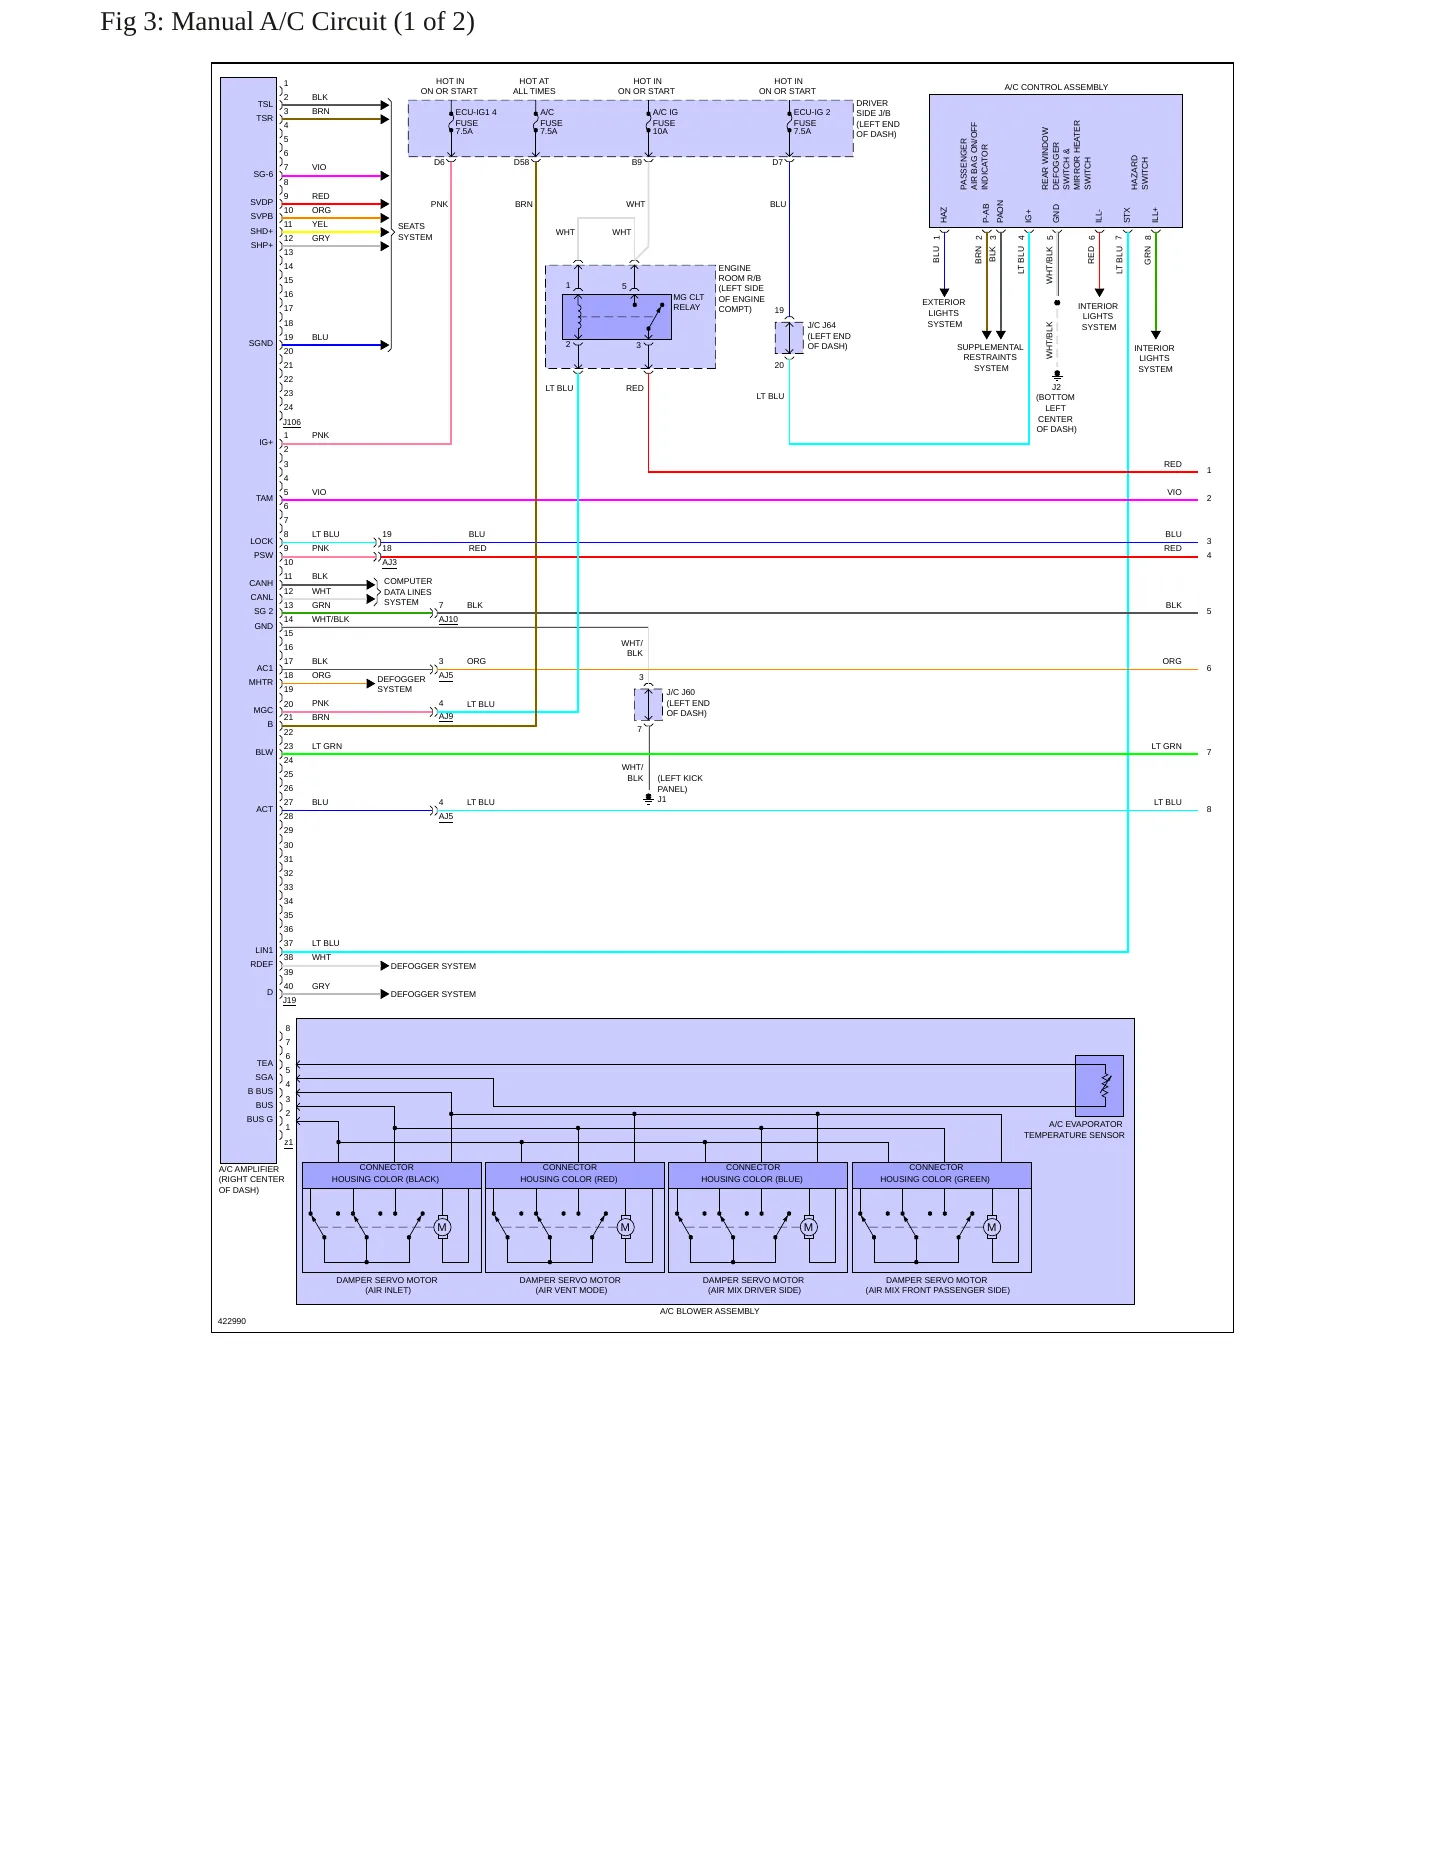
Task: Select the "J/C J60" junction connector label
Action: [x=681, y=692]
